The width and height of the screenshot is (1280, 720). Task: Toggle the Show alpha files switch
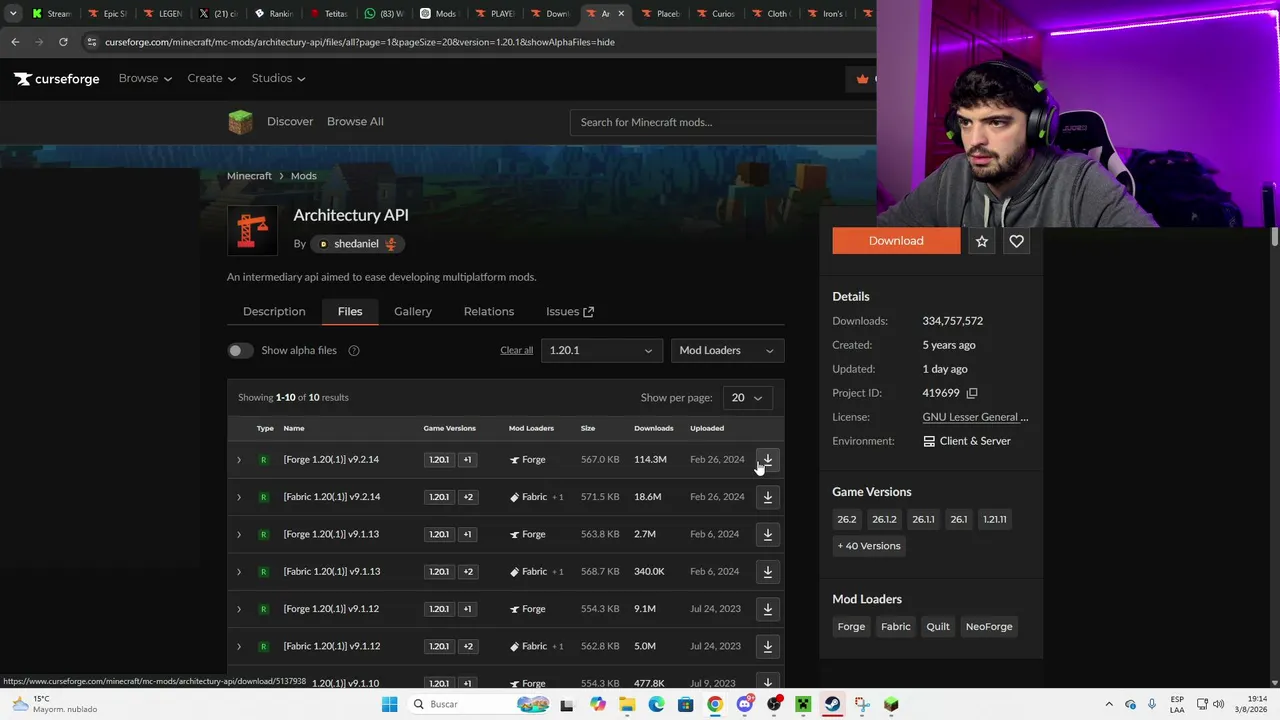pos(240,350)
